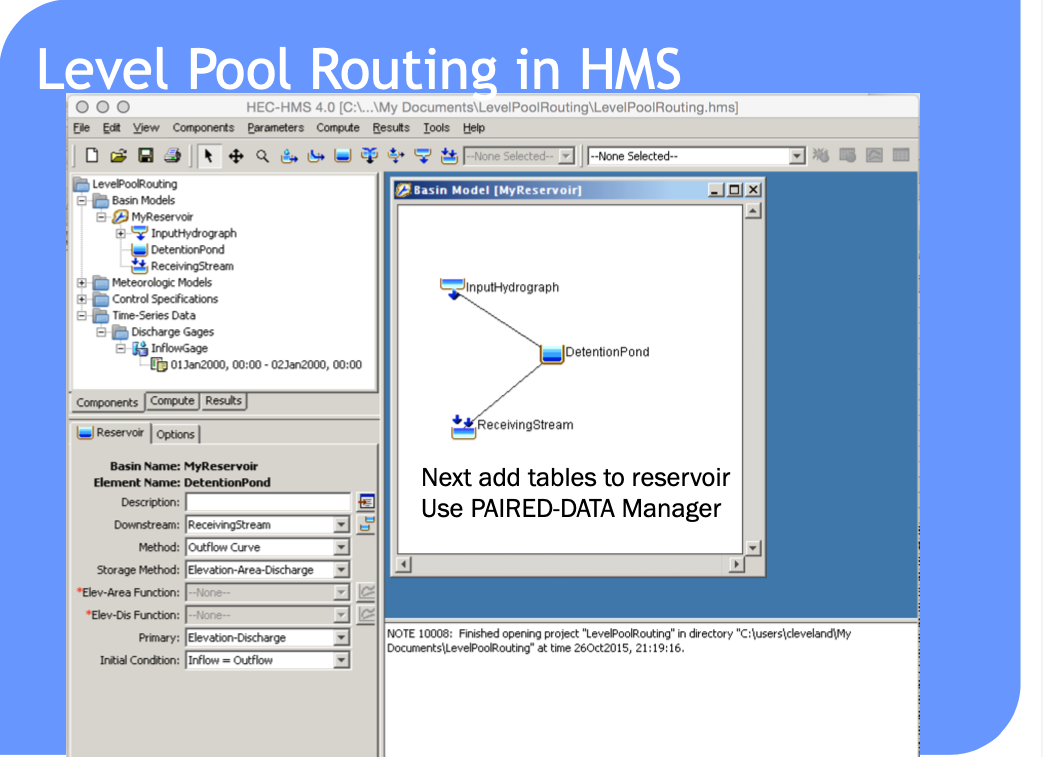
Task: Switch to the Compute tab
Action: (172, 400)
